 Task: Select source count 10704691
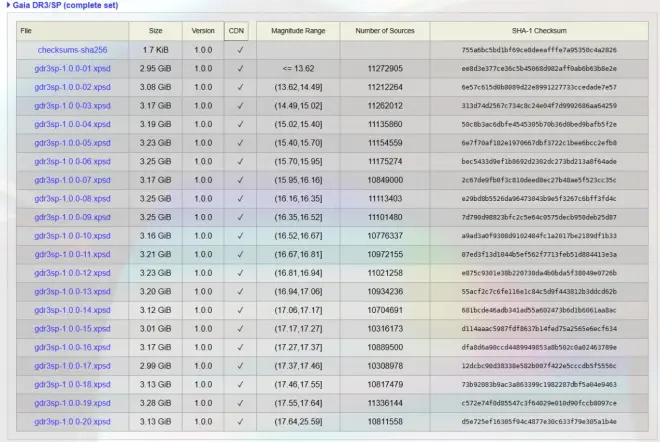[x=385, y=310]
